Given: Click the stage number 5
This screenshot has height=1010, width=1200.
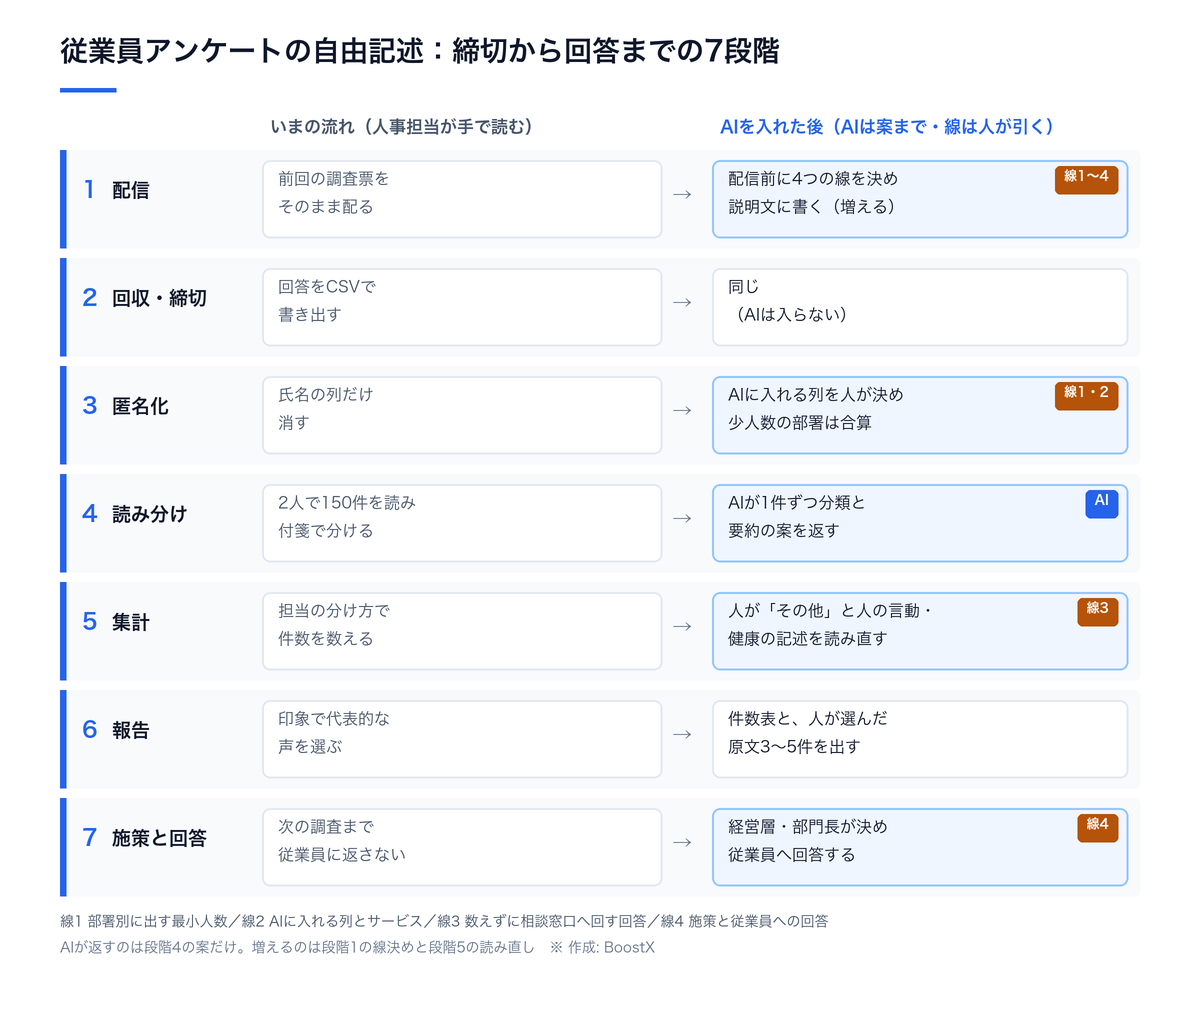Looking at the screenshot, I should click(89, 621).
